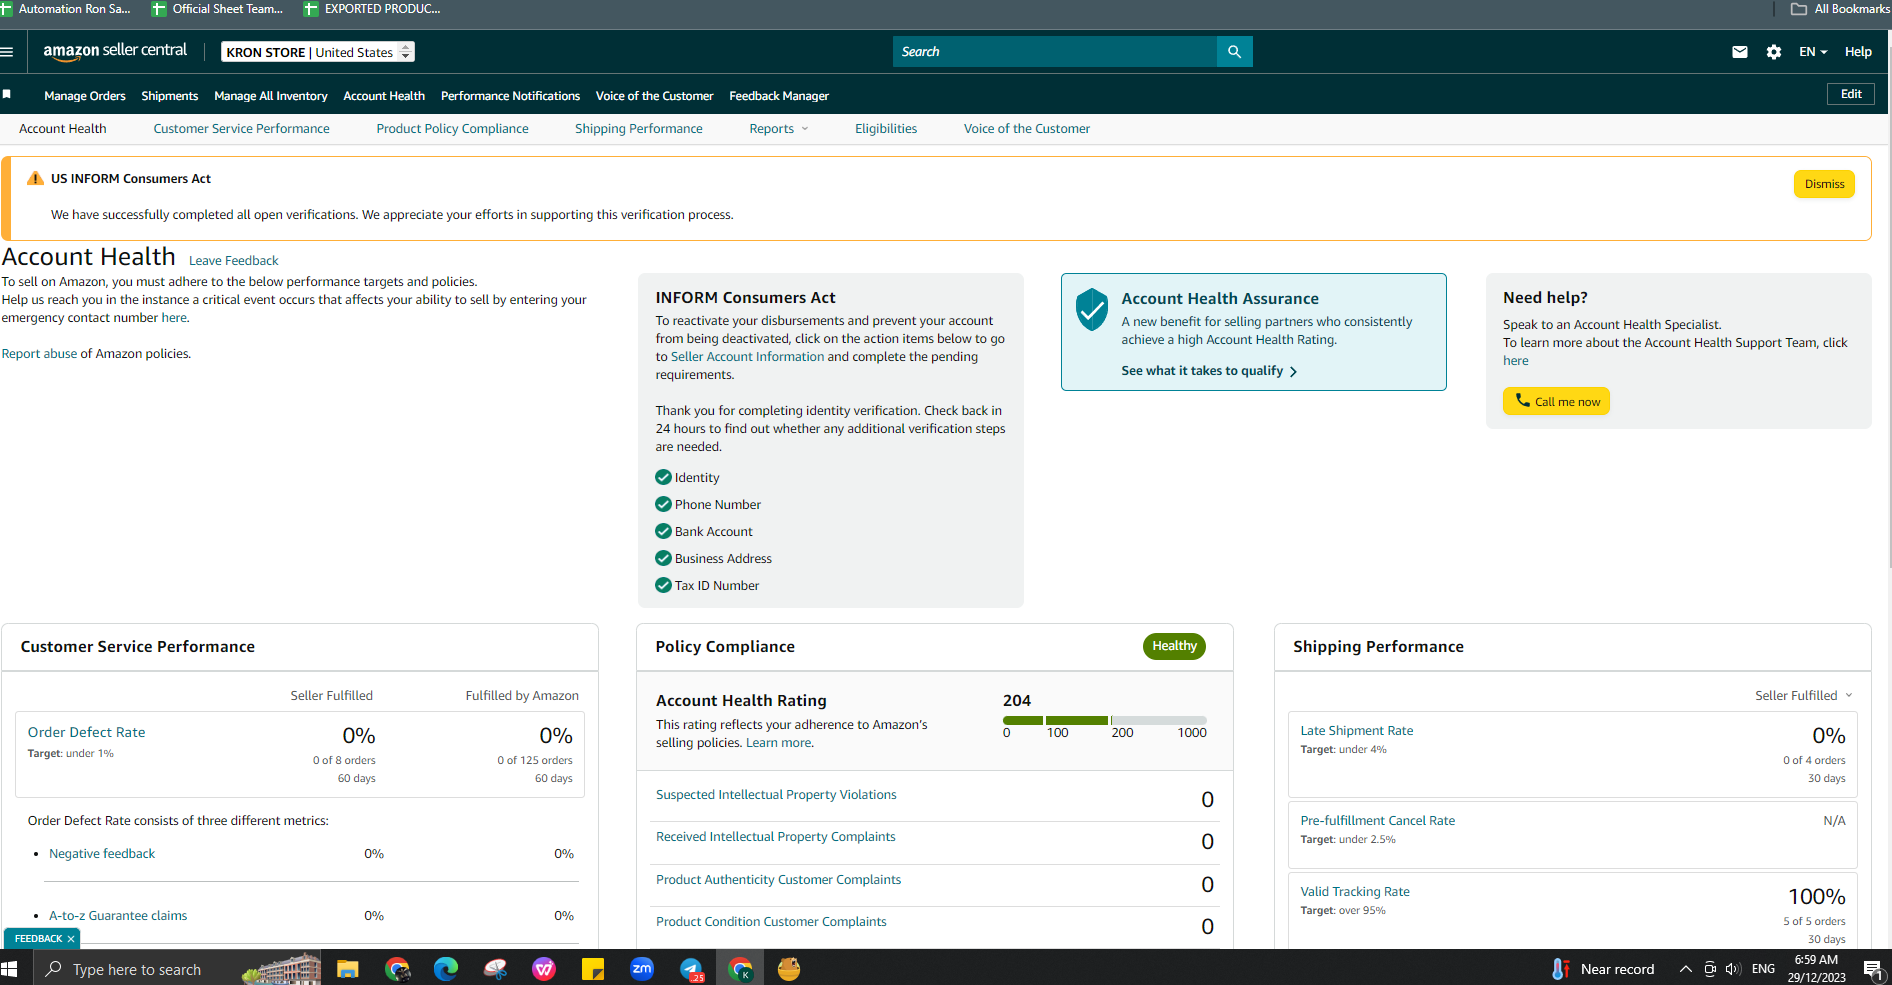Open Sticky Notes from the taskbar
Image resolution: width=1892 pixels, height=985 pixels.
coord(593,969)
